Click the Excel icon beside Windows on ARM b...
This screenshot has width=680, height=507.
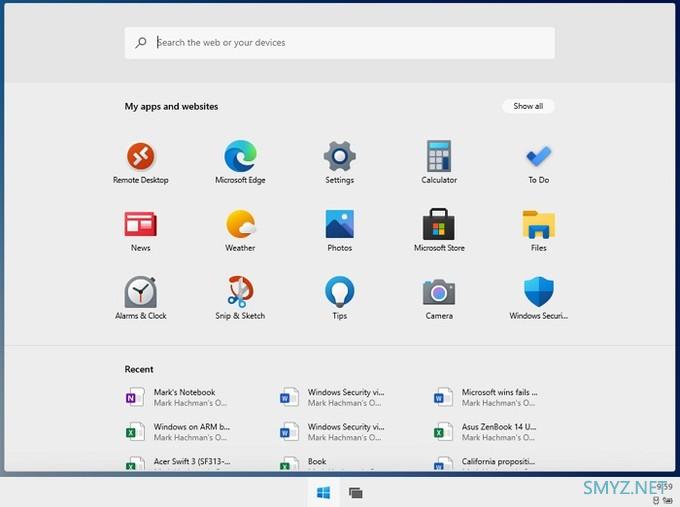(x=135, y=432)
